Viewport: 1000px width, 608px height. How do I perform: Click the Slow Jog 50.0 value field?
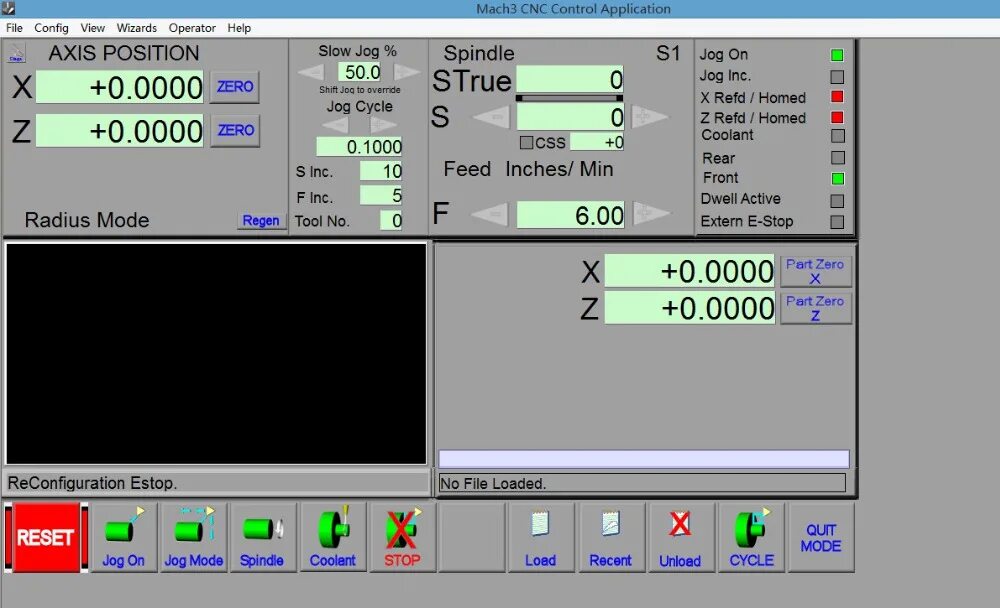(360, 72)
